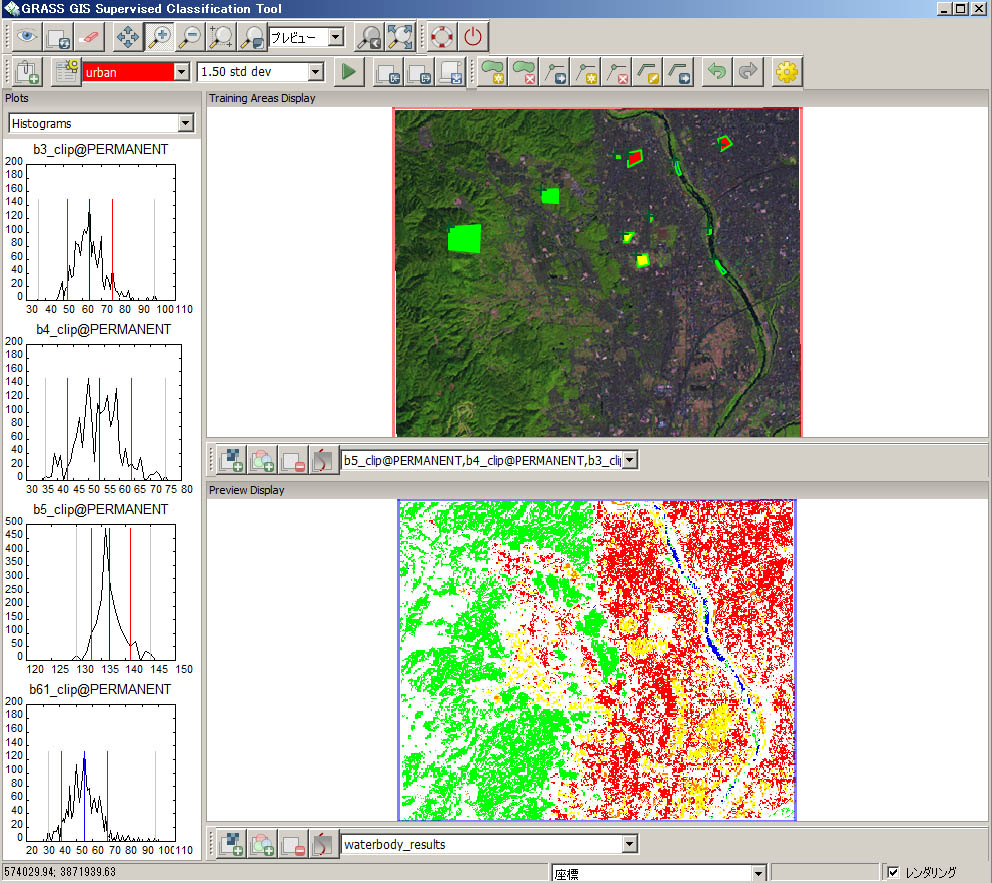The width and height of the screenshot is (992, 883).
Task: Click the b3_clip@PERMANENT histogram plot
Action: (x=101, y=232)
